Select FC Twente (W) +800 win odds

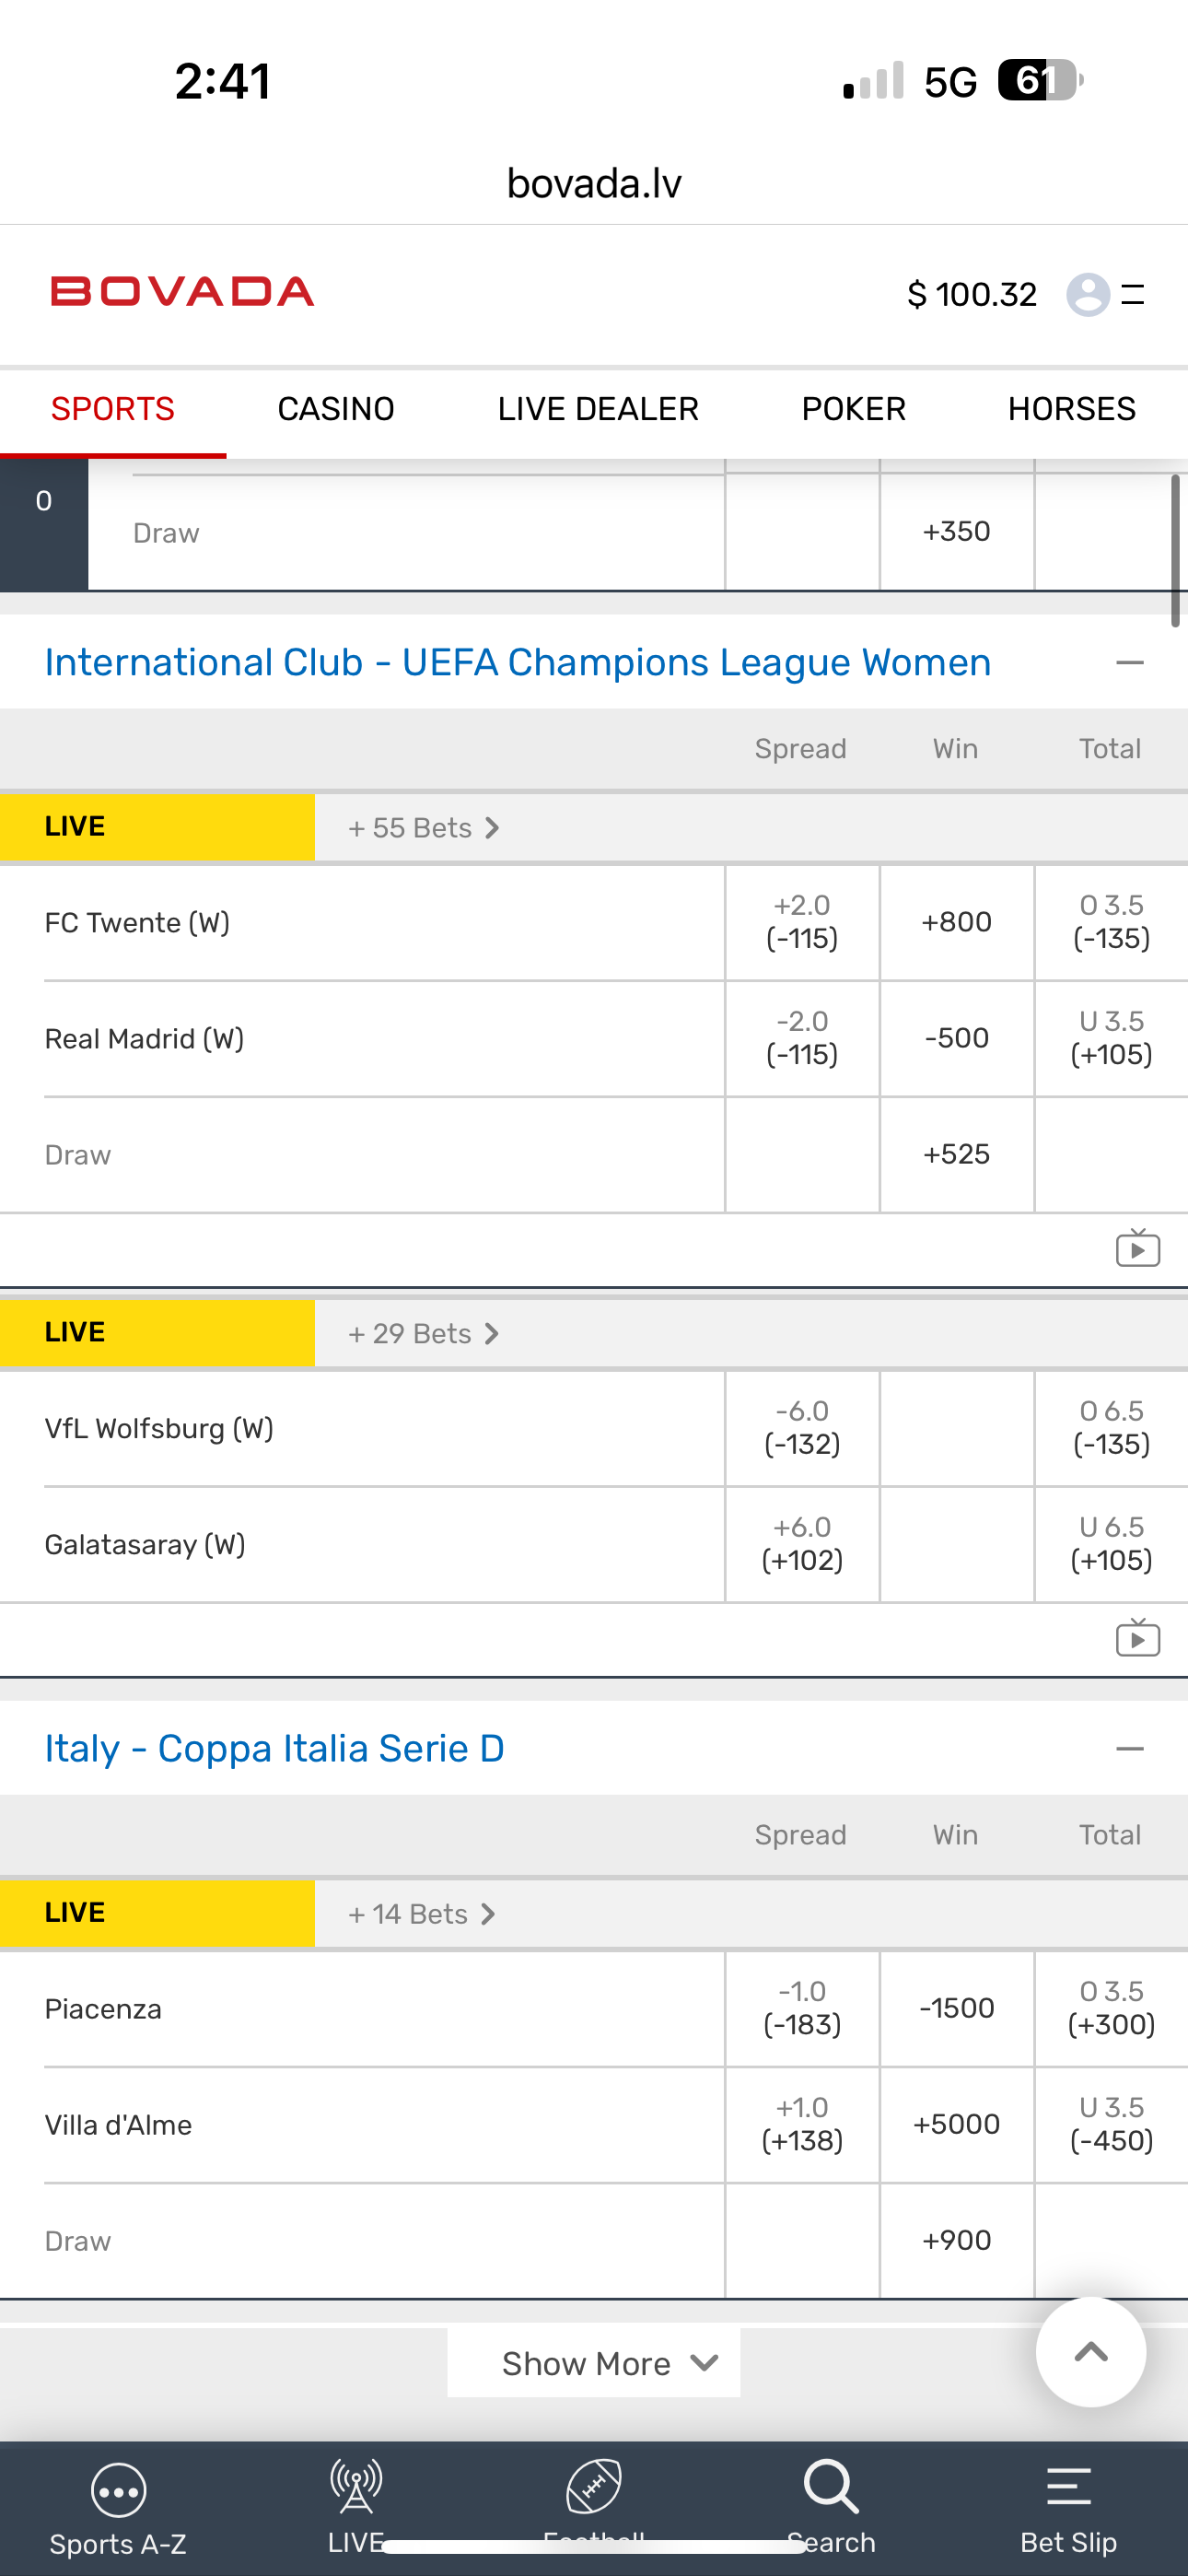coord(956,922)
